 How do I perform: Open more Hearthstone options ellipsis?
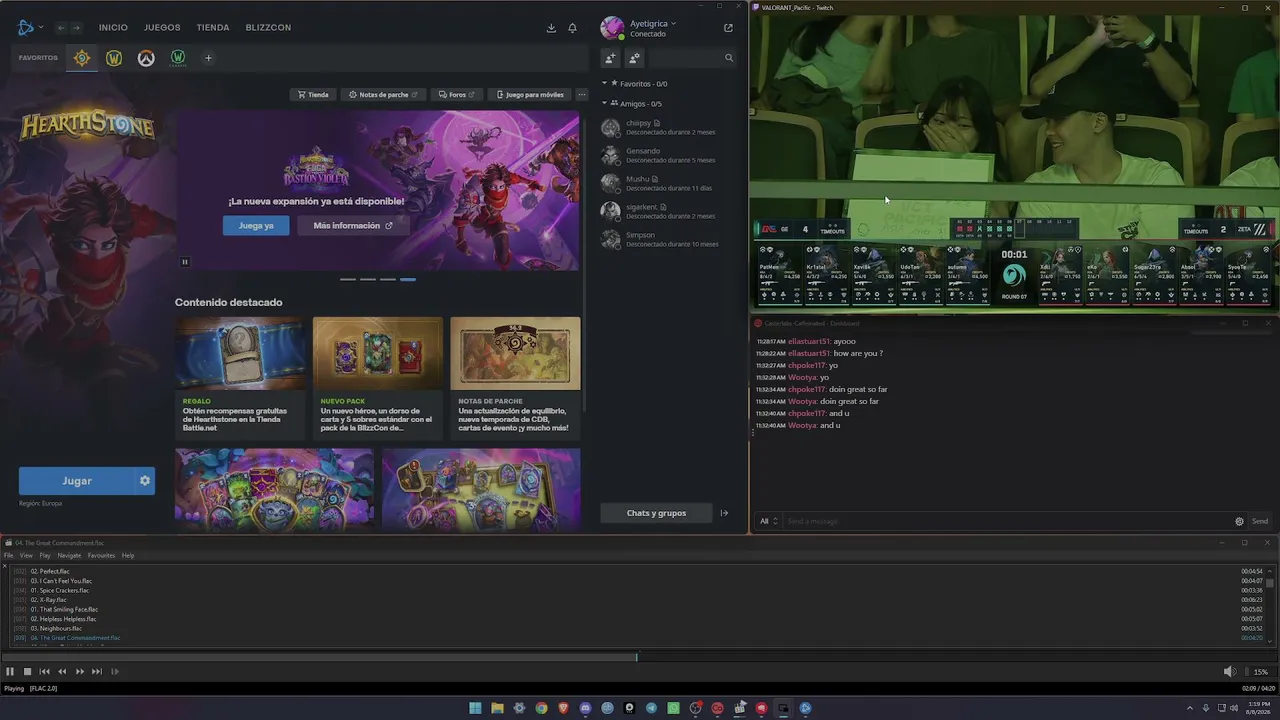pos(582,95)
